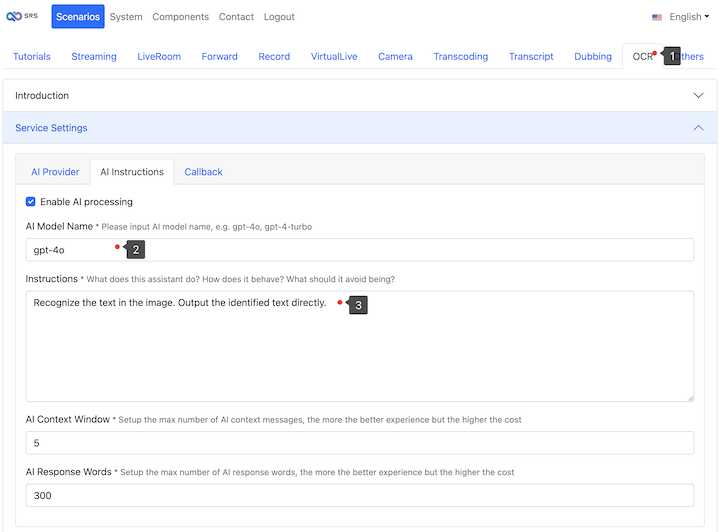Expand the Introduction section chevron
The height and width of the screenshot is (532, 720).
[698, 96]
